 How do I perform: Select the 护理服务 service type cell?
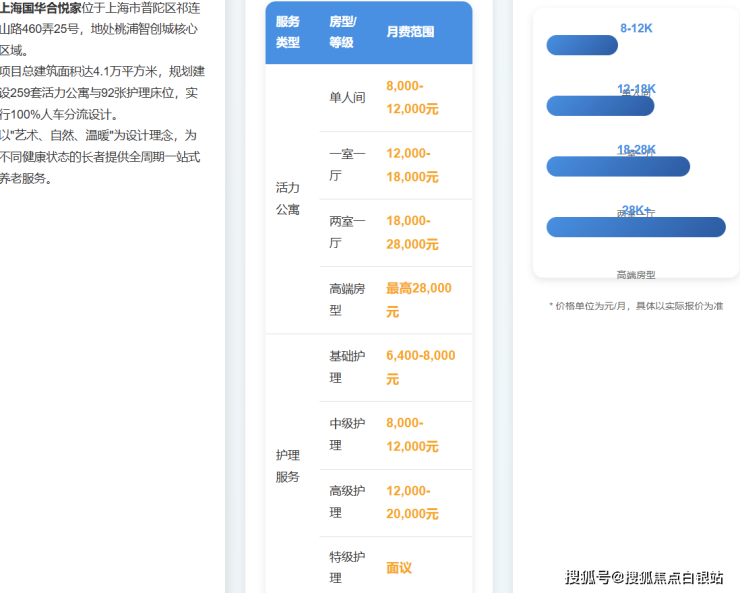(288, 466)
